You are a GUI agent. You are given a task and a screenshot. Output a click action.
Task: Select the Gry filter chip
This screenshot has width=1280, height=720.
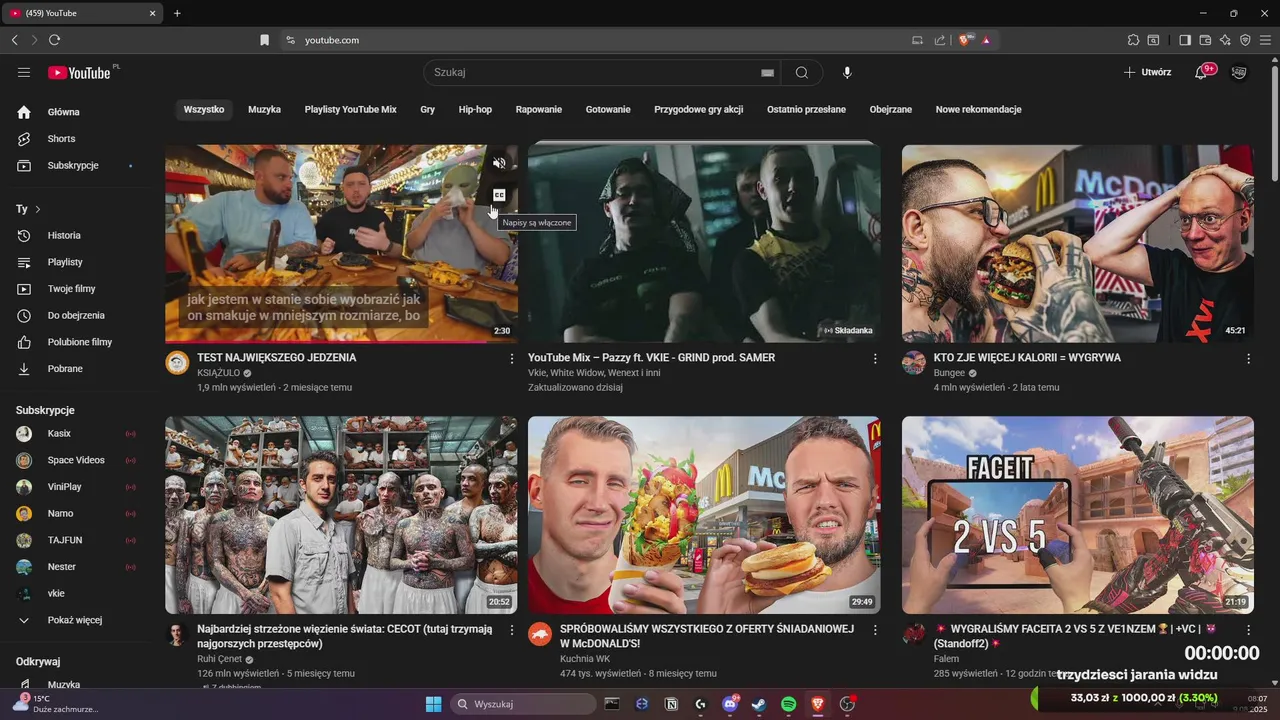click(x=428, y=109)
